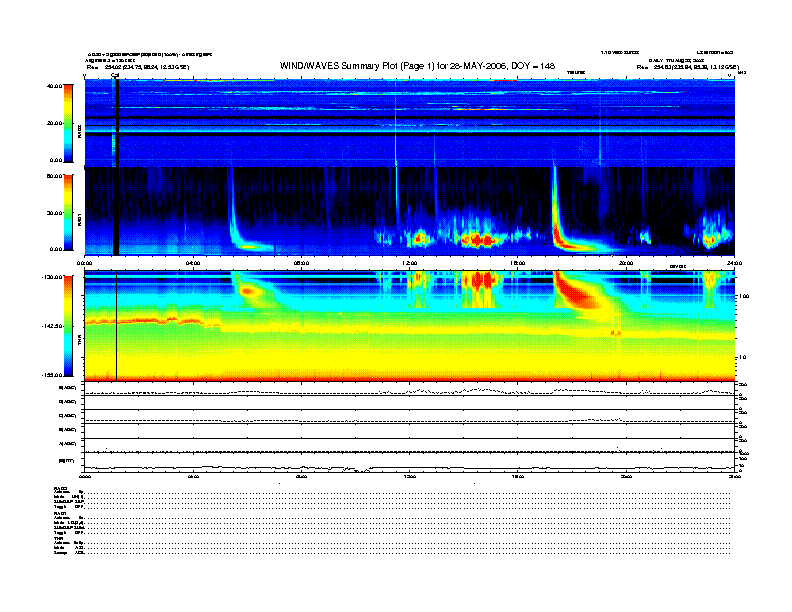Viewport: 792px width, 612px height.
Task: Click the red plasma line before 04:00 in TNR
Action: click(146, 320)
